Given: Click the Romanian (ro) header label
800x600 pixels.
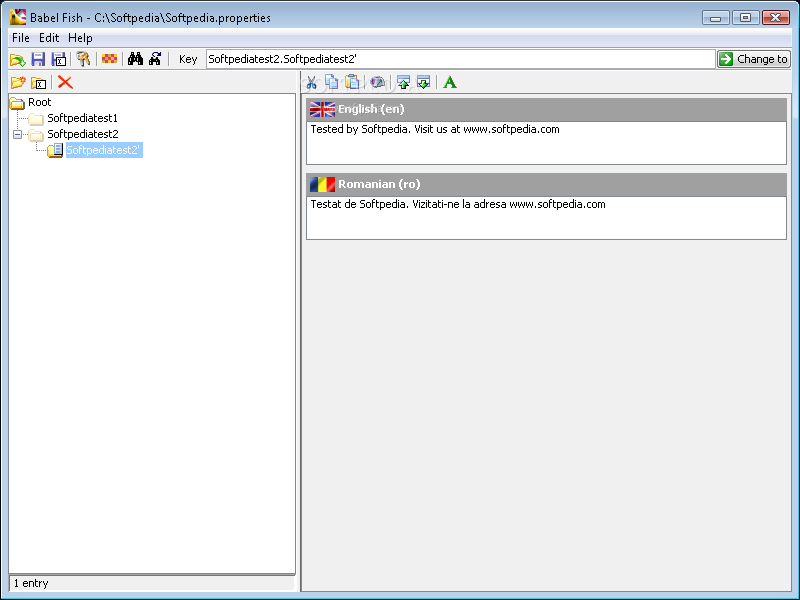Looking at the screenshot, I should click(379, 184).
